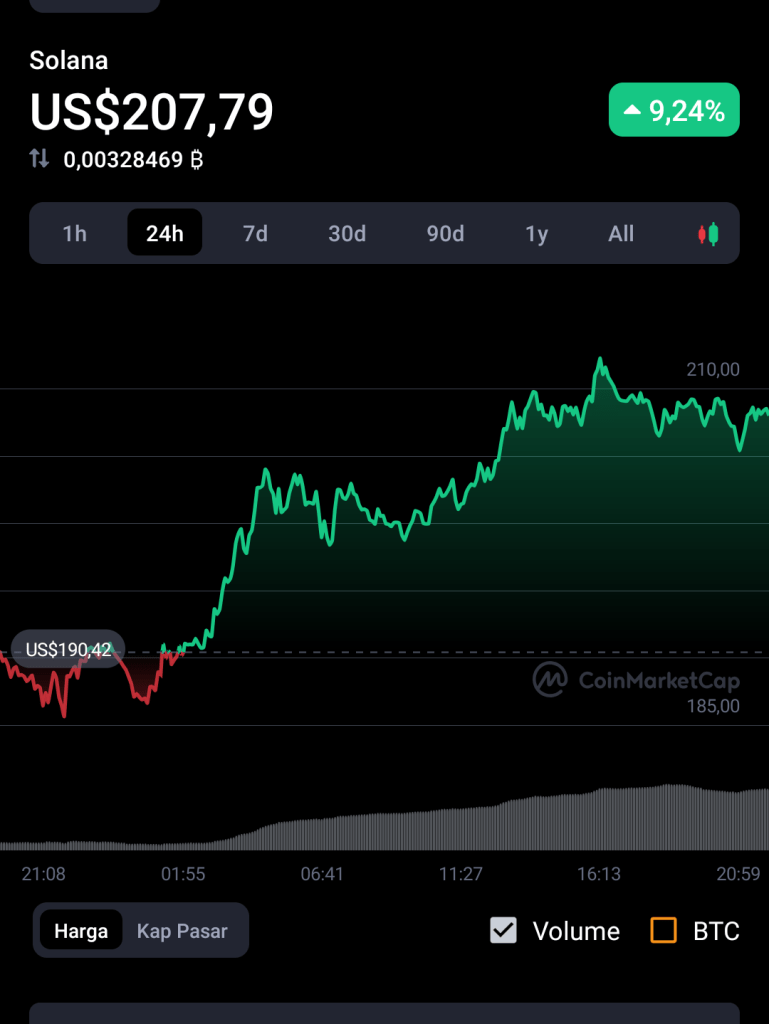View the 1y price history

(537, 234)
